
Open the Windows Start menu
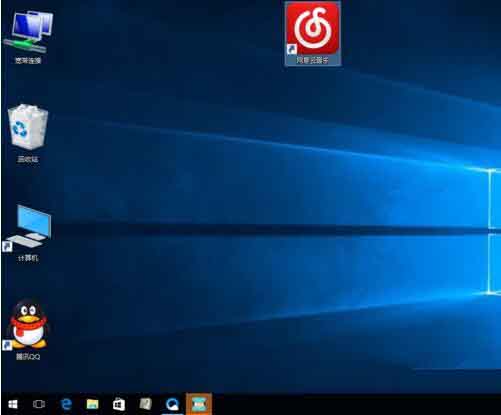[13, 404]
